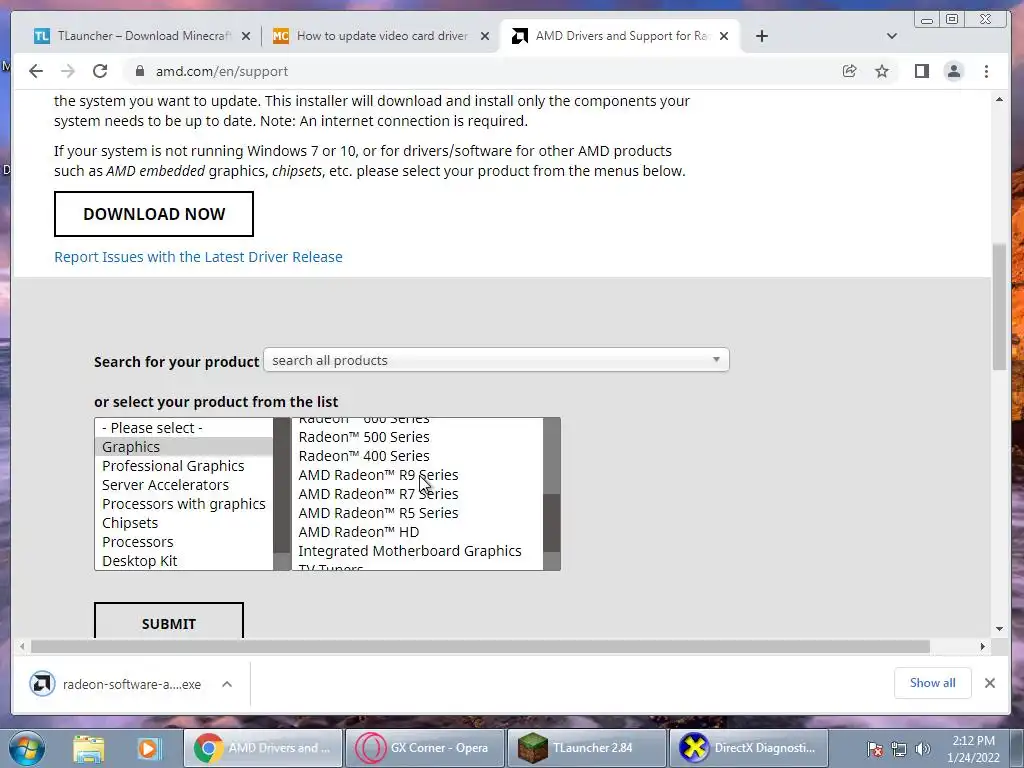Select Integrated Motherboard Graphics
1024x768 pixels.
418,551
